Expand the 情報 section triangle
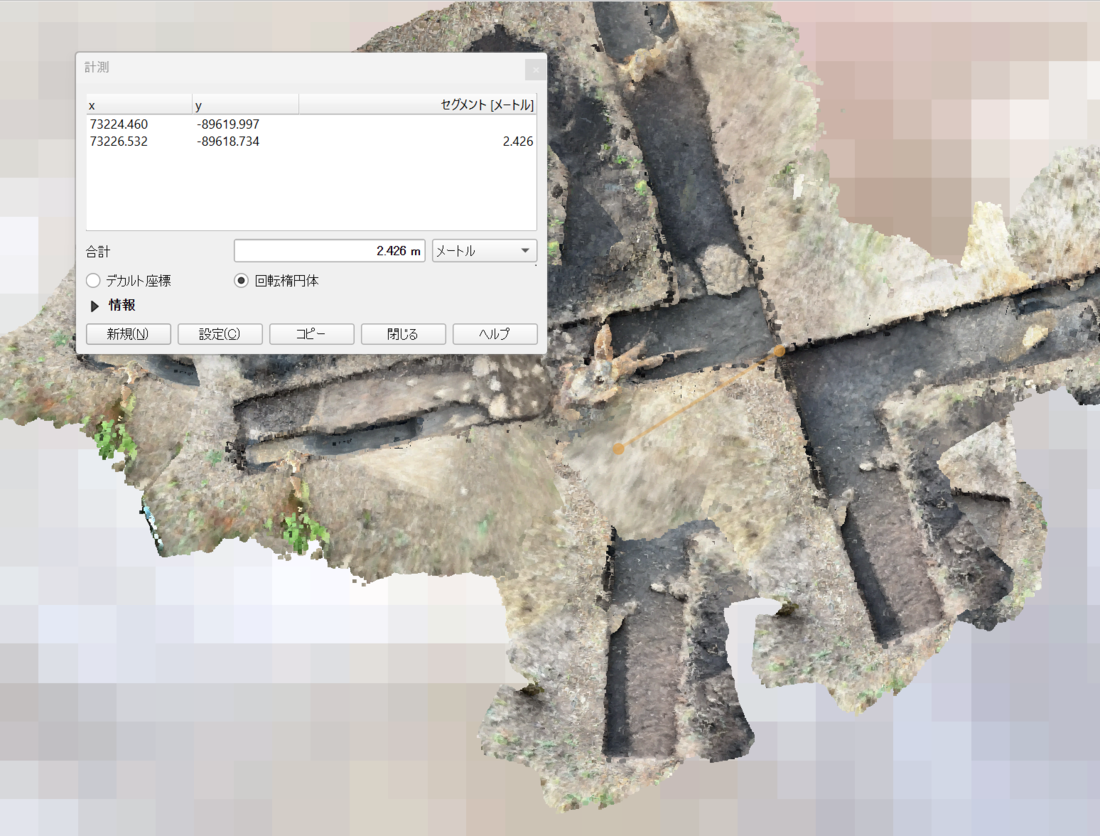The image size is (1100, 836). [x=96, y=305]
